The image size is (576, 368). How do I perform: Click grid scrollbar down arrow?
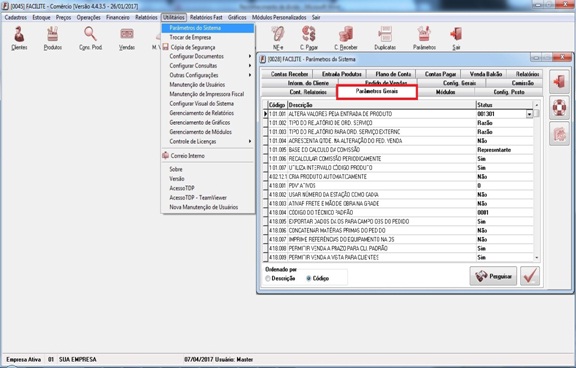pos(537,258)
